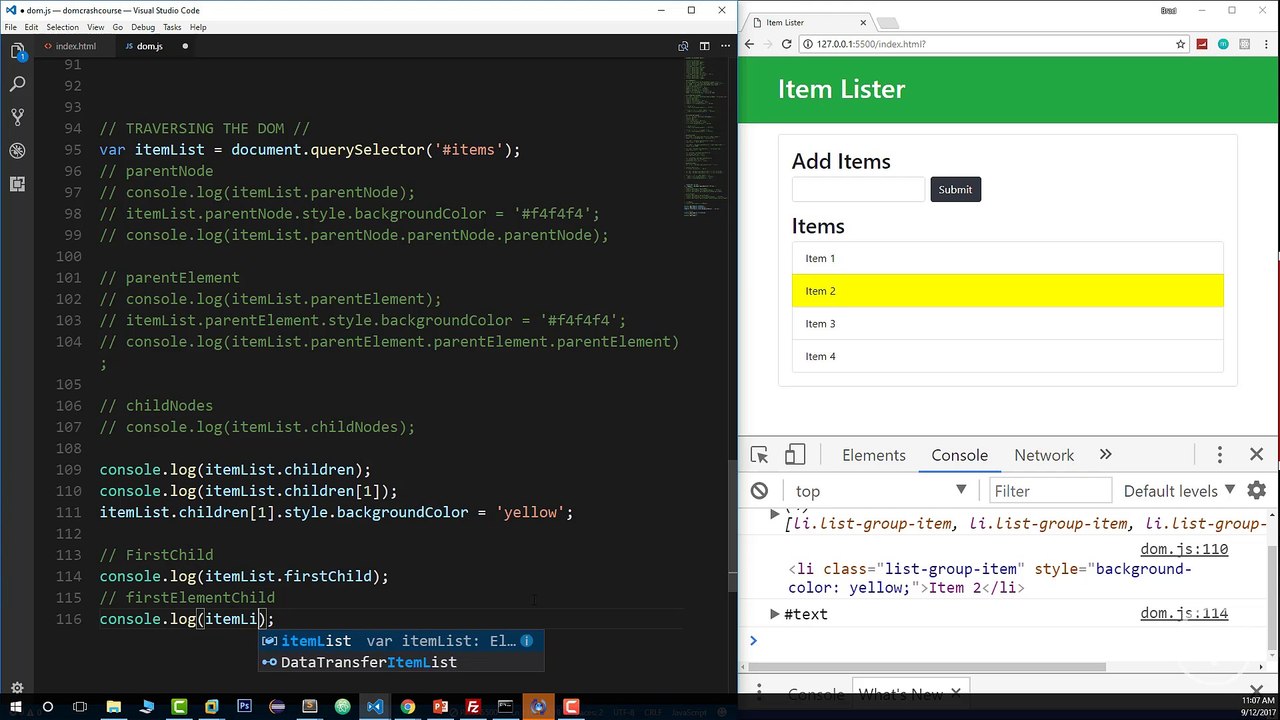The height and width of the screenshot is (720, 1280).
Task: Toggle device toolbar in DevTools
Action: click(795, 455)
